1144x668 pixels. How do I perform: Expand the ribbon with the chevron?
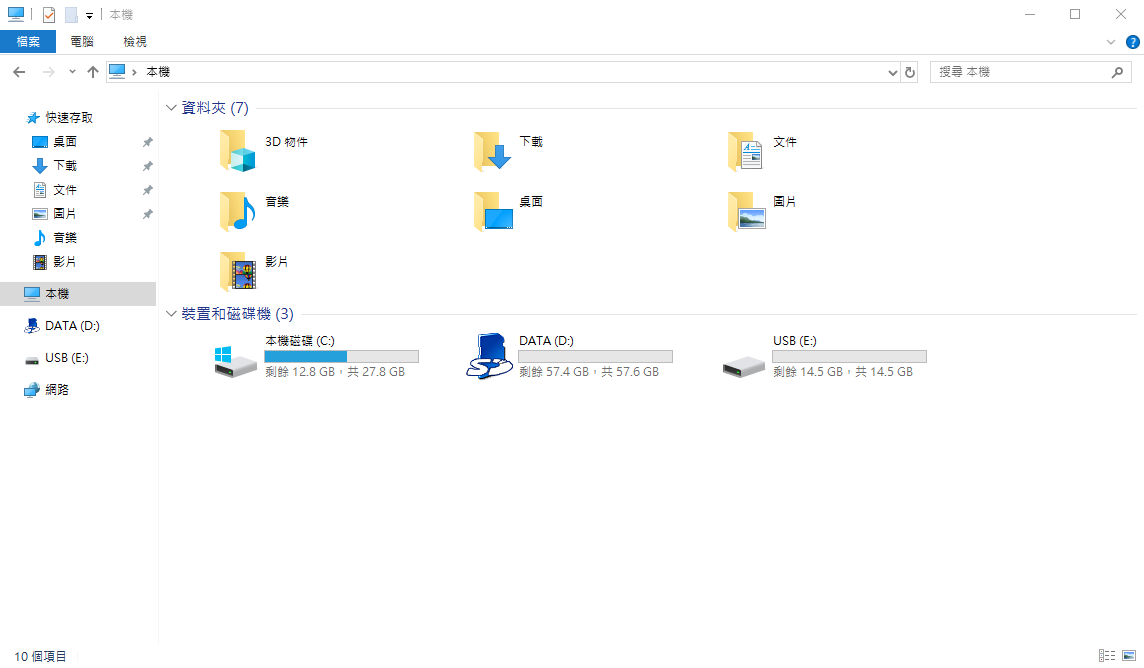1110,42
